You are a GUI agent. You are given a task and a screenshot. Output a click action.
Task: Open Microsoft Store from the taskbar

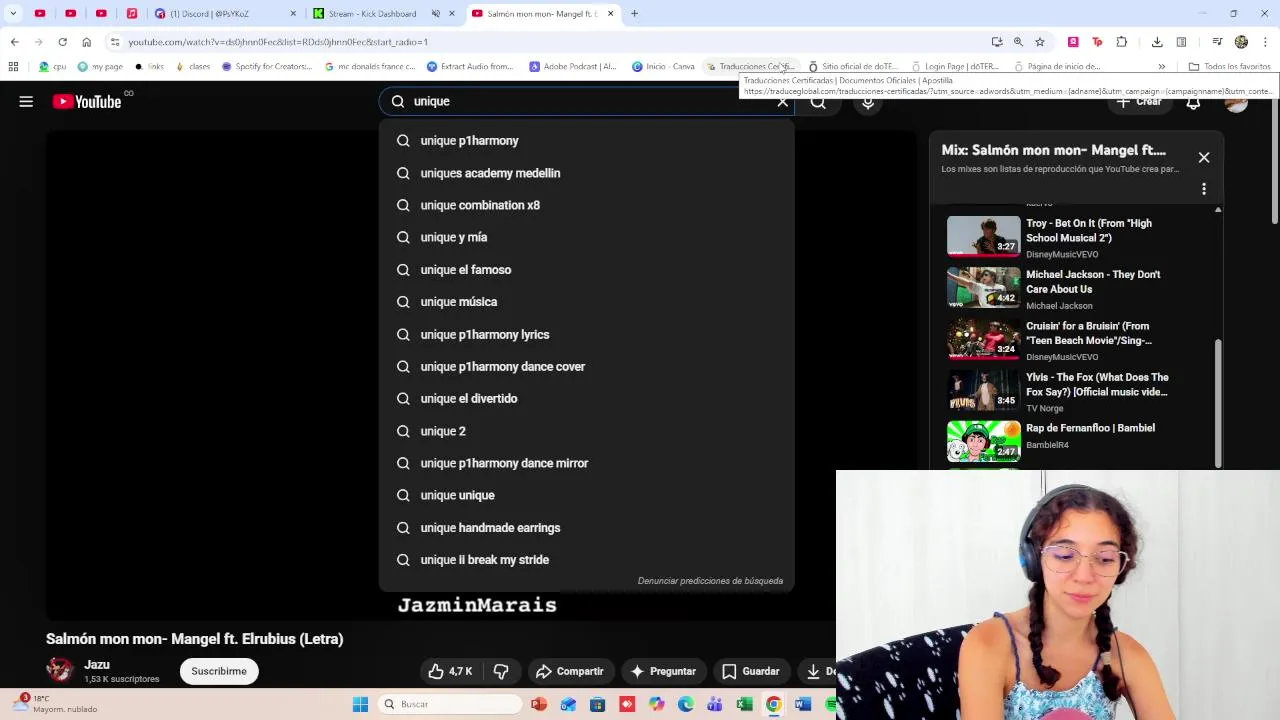[597, 704]
